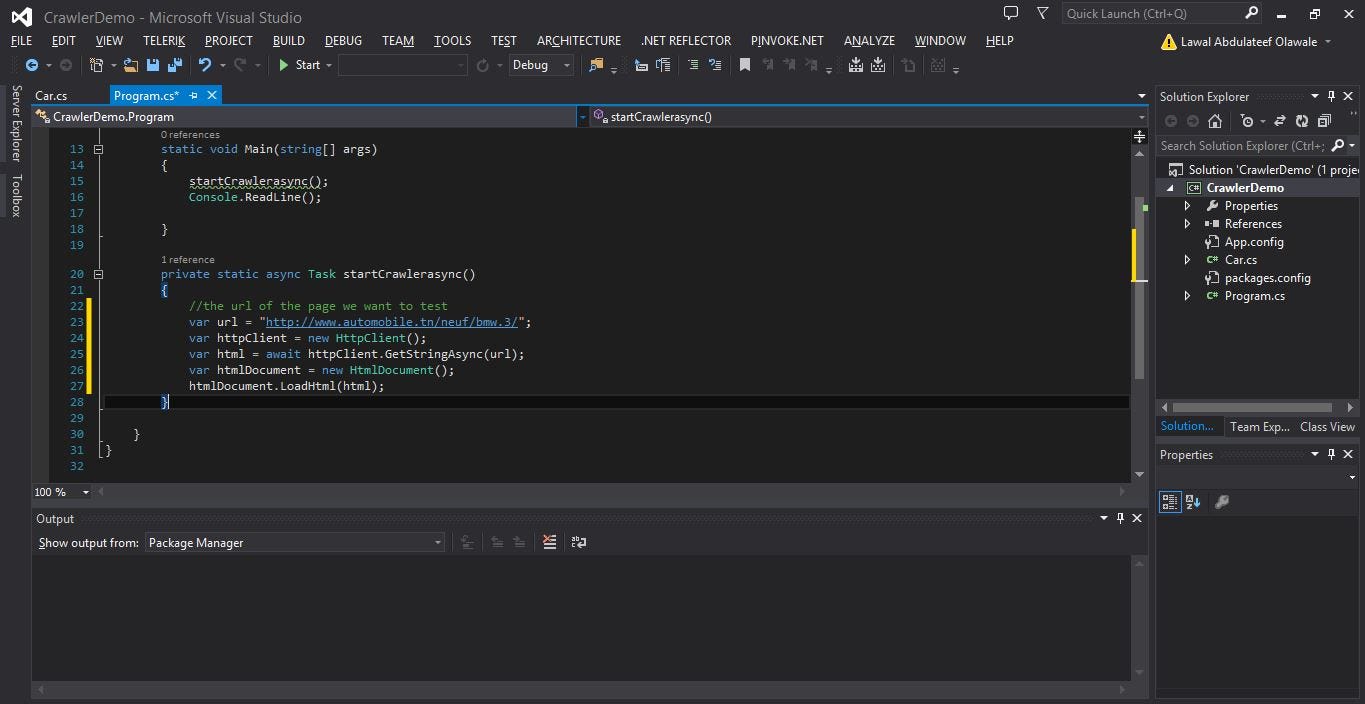Toggle auto-hide pin on Solution Explorer panel
1365x704 pixels.
[1332, 96]
